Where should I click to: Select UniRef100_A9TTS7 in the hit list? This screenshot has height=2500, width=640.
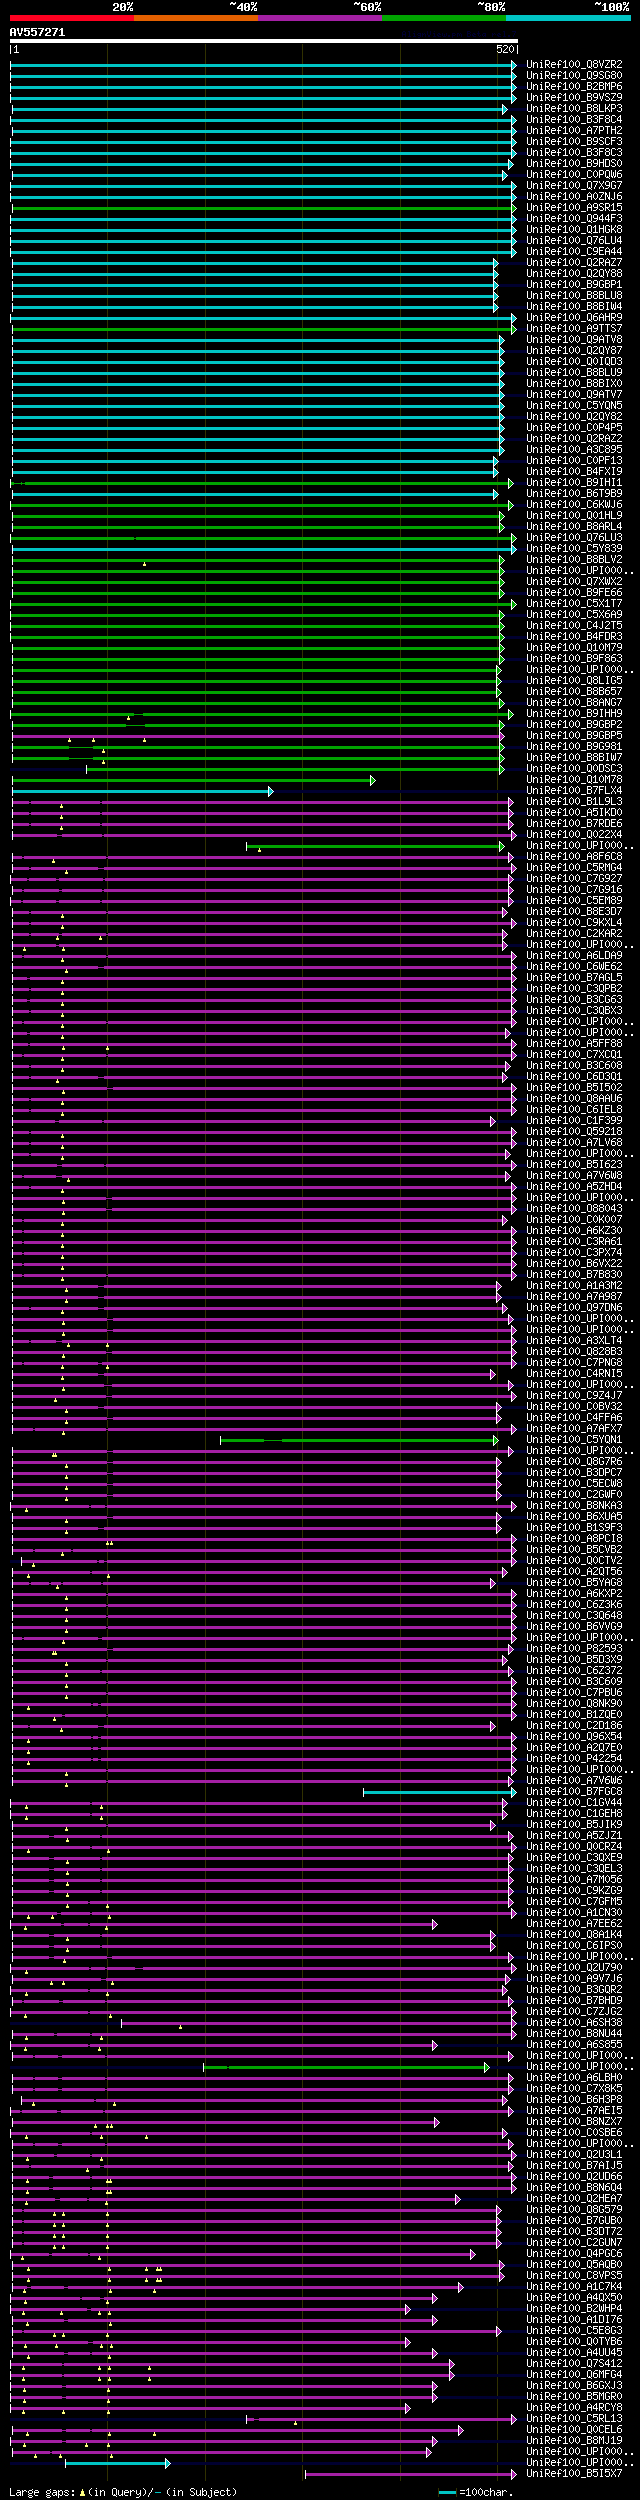pos(574,329)
